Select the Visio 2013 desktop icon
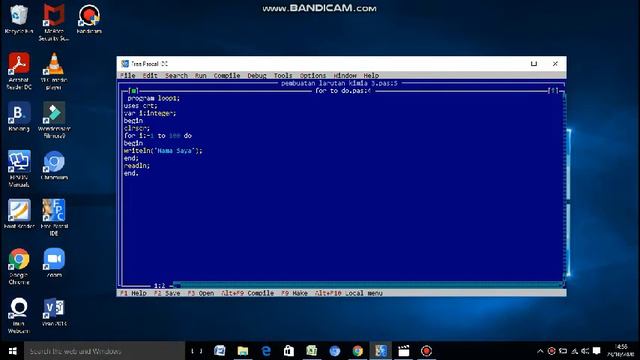Screen dimensions: 640x360 [54, 312]
